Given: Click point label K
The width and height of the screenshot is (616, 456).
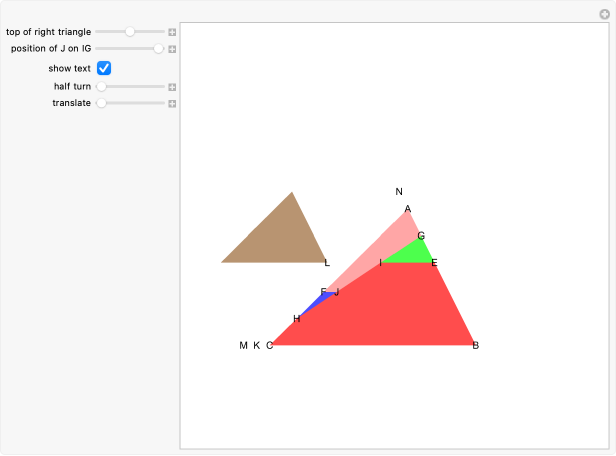Looking at the screenshot, I should click(257, 345).
